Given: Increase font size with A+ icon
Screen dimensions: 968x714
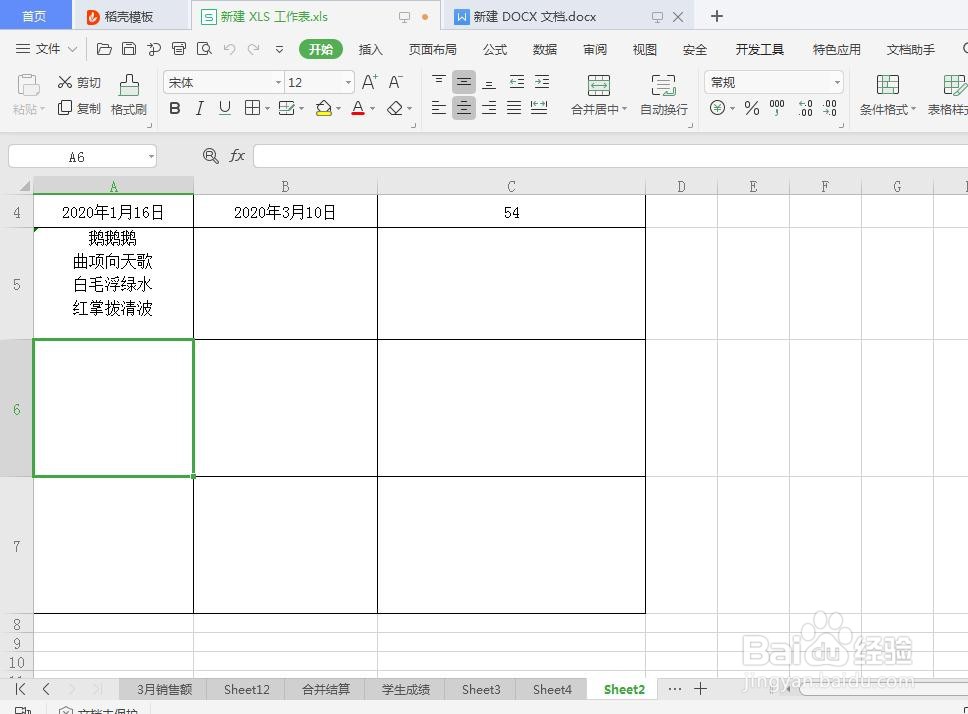Looking at the screenshot, I should pyautogui.click(x=369, y=82).
